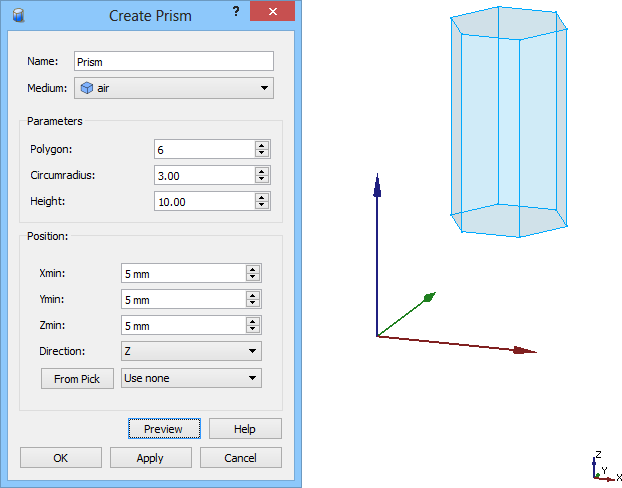Click the Circumradius value field
The width and height of the screenshot is (622, 488).
click(205, 175)
